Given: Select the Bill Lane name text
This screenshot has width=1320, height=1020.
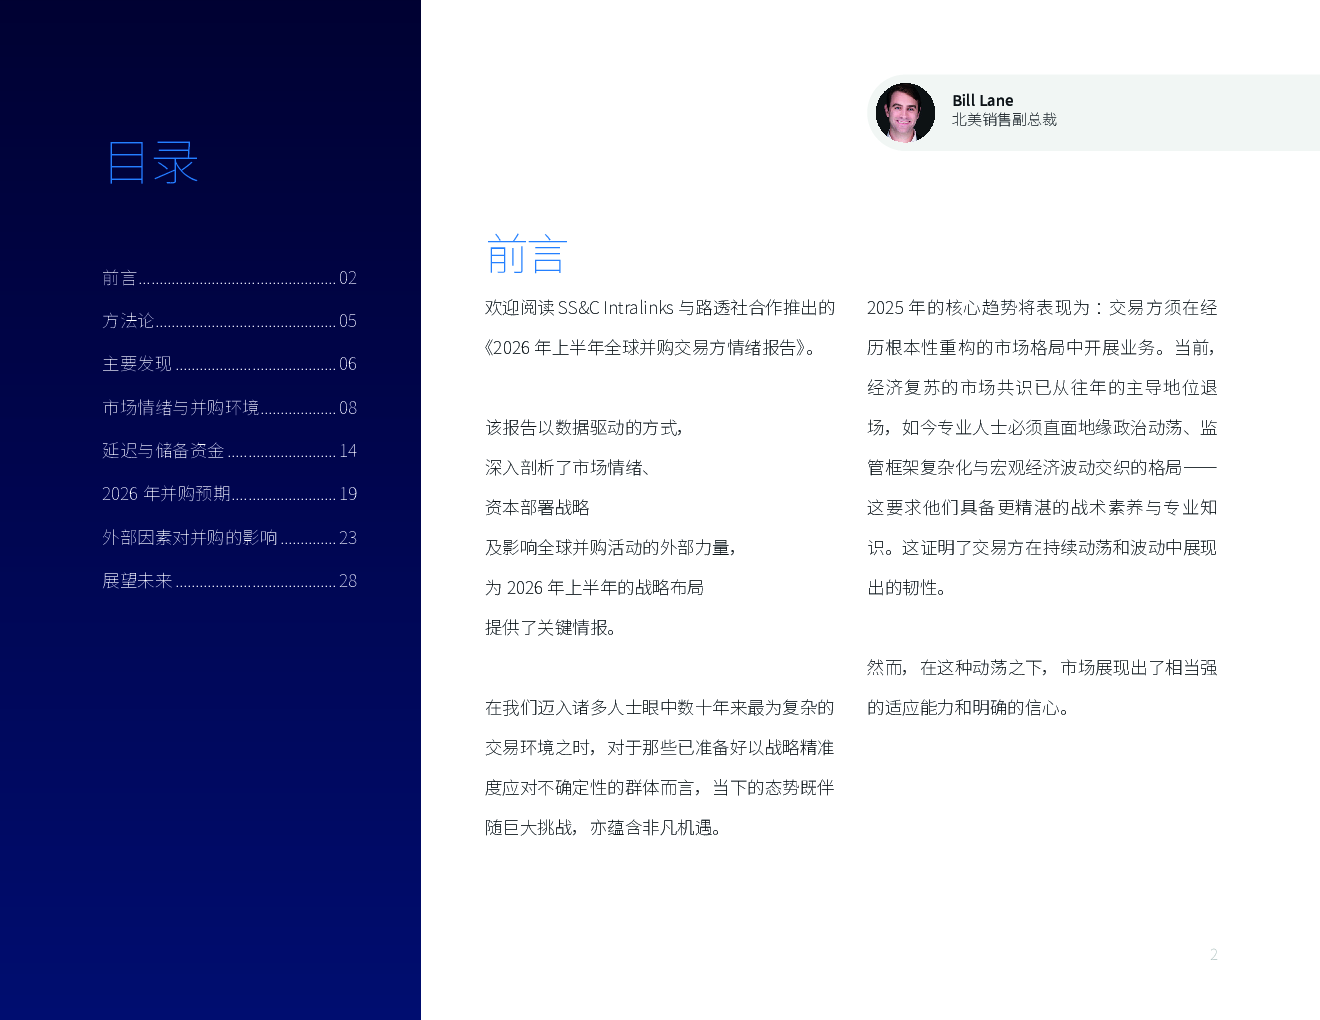Looking at the screenshot, I should (982, 100).
